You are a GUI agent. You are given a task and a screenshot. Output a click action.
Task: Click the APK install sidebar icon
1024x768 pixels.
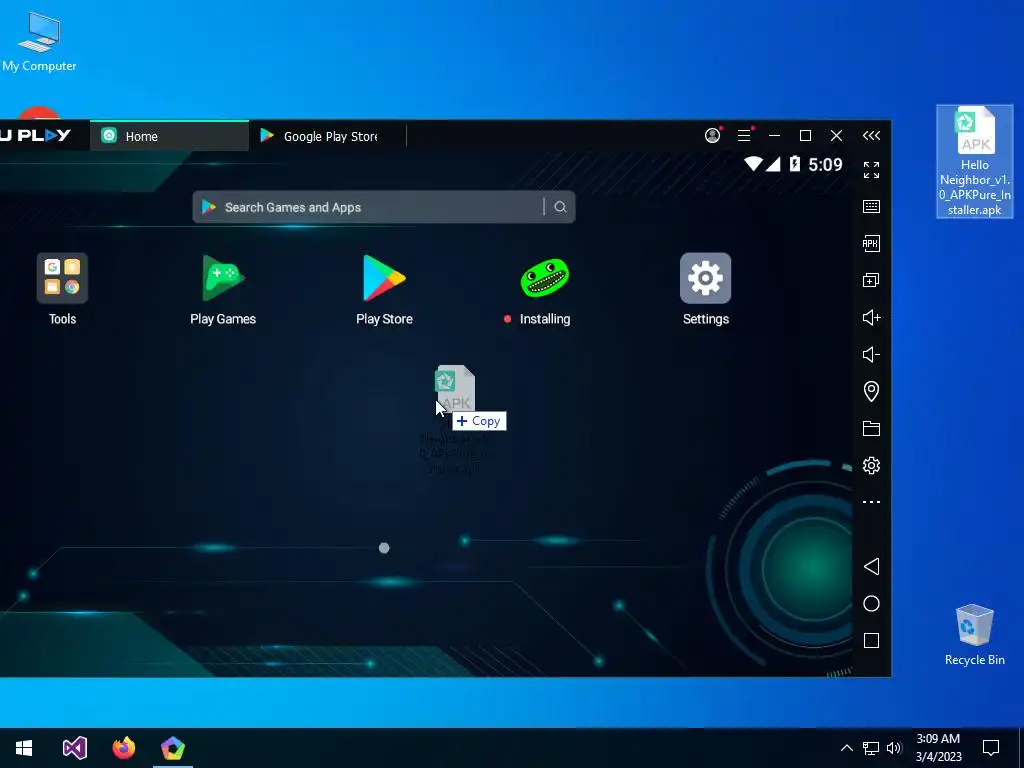871,244
